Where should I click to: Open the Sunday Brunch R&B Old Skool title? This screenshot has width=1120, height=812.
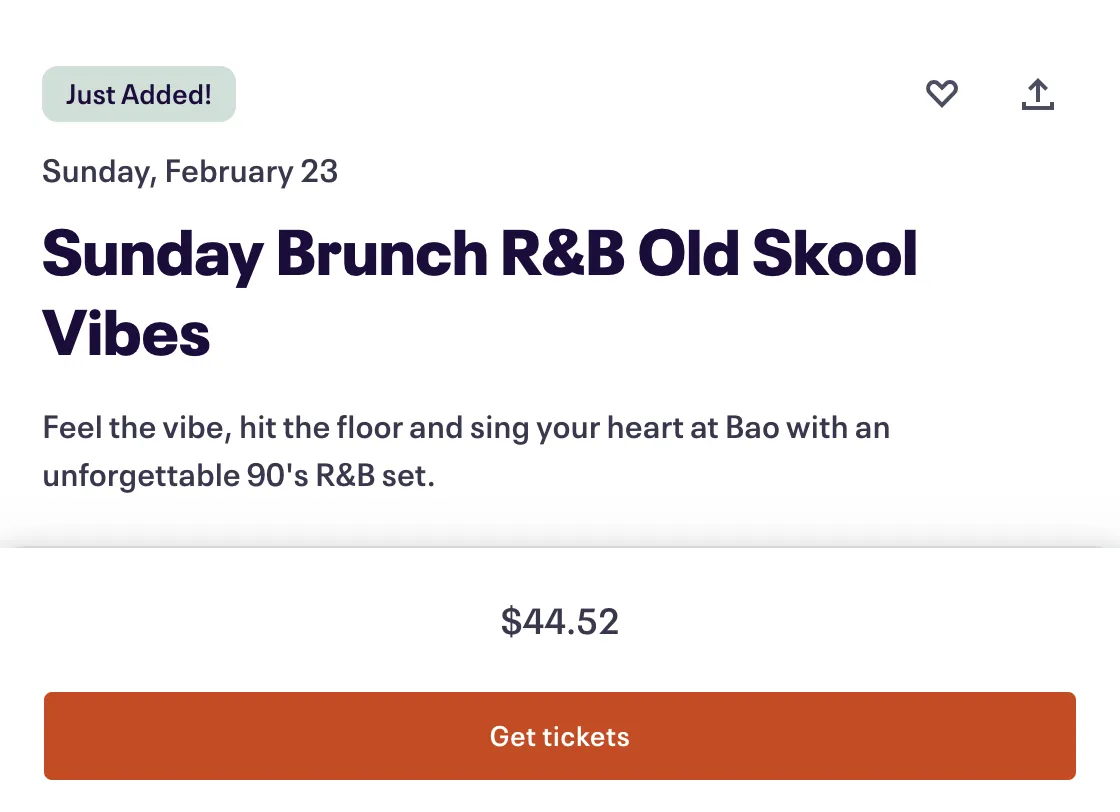point(479,254)
